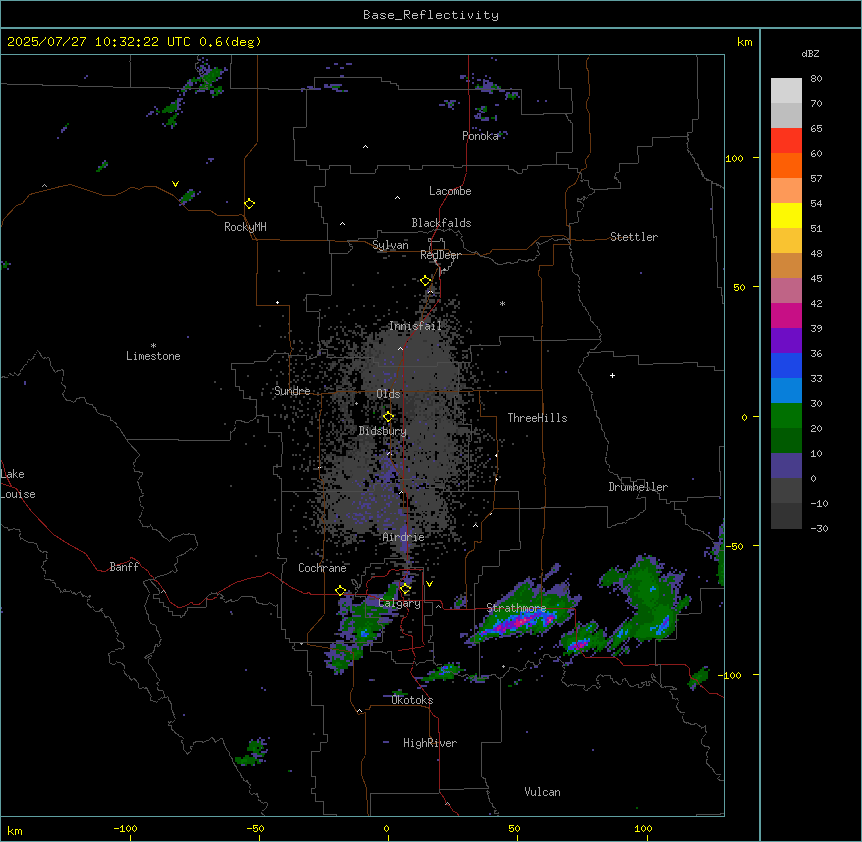Select the Airdrie city label
862x842 pixels.
tap(403, 537)
